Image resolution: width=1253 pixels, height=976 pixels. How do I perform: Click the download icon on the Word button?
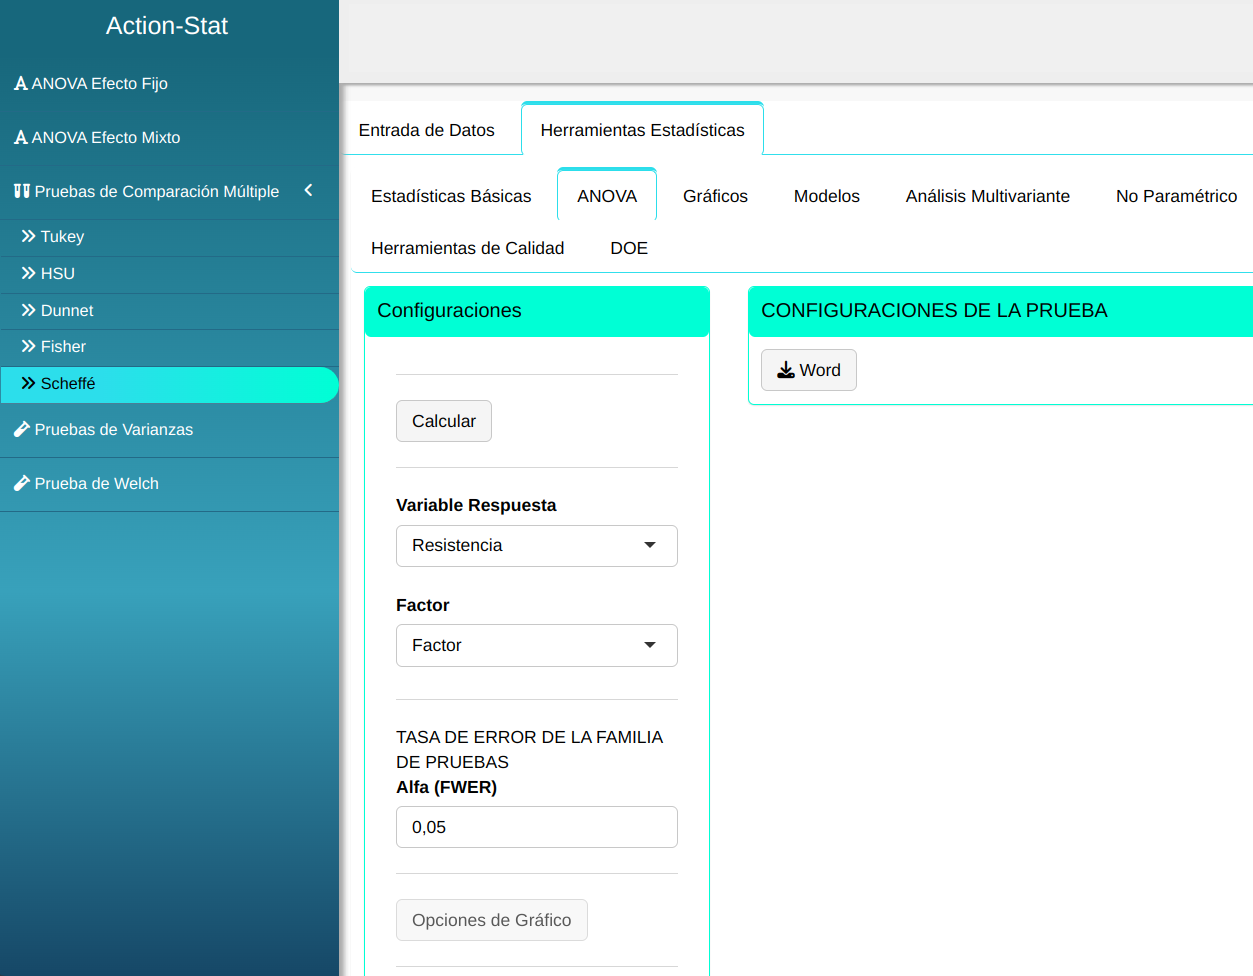pyautogui.click(x=786, y=370)
